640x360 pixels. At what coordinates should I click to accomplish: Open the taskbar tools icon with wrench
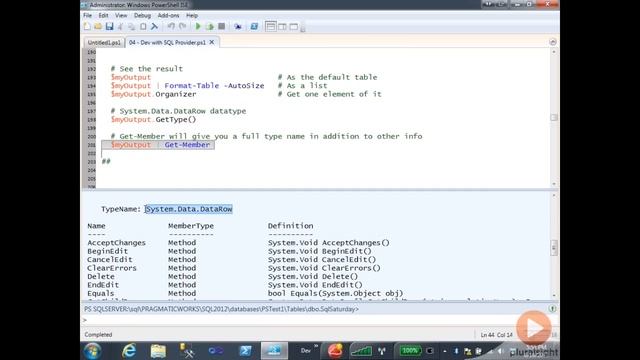(x=187, y=351)
